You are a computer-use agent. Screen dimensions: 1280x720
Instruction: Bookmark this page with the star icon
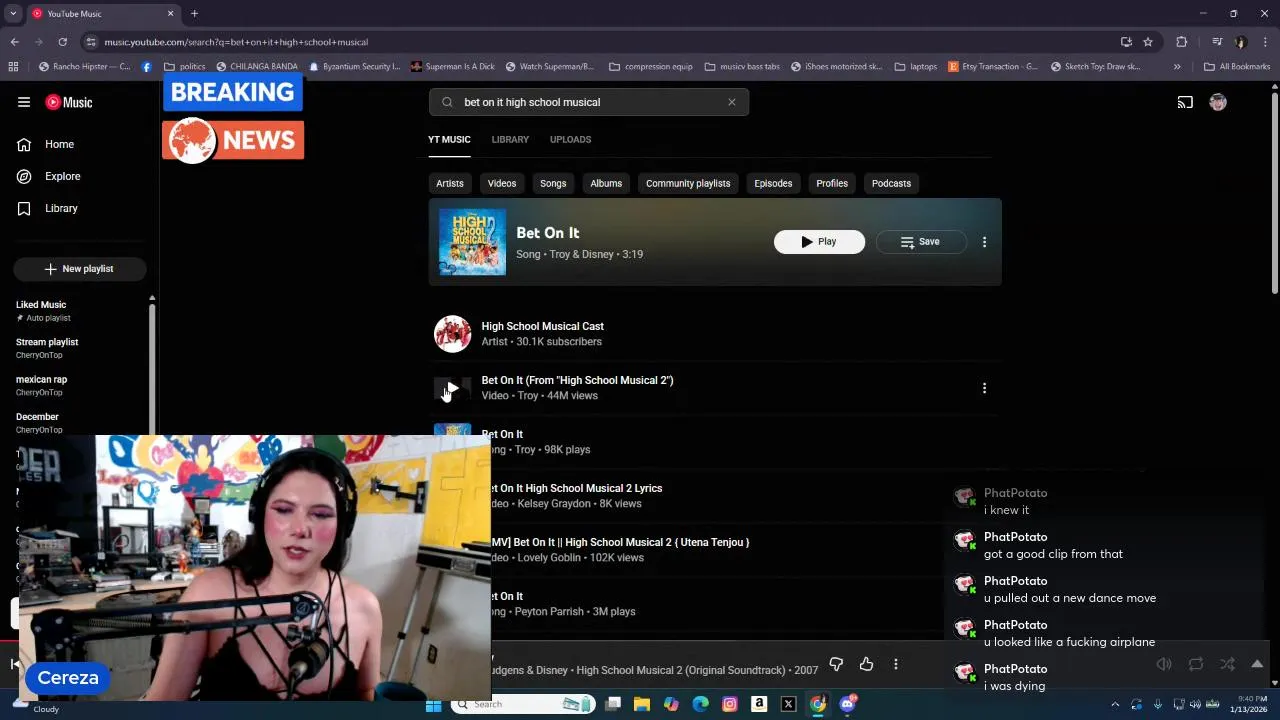point(1148,42)
